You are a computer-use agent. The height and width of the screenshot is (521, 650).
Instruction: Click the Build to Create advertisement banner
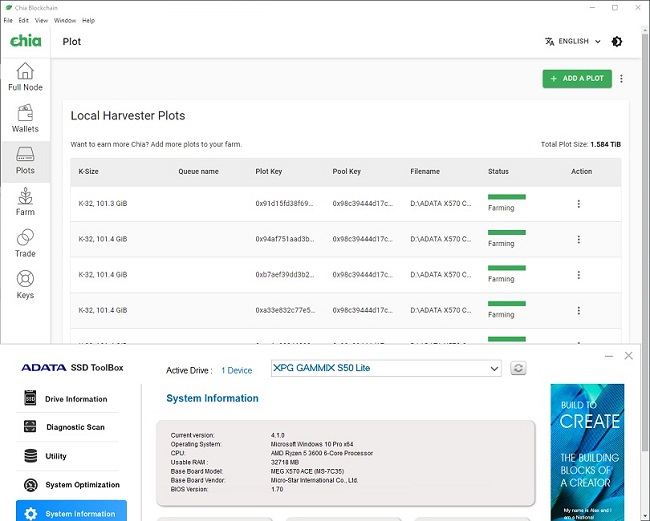point(586,450)
